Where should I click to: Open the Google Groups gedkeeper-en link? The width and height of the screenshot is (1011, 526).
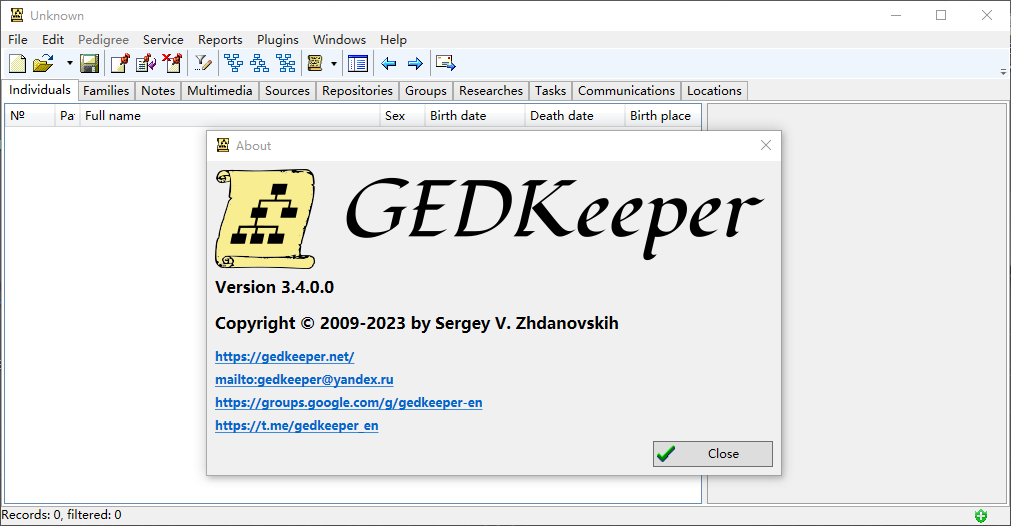tap(349, 403)
